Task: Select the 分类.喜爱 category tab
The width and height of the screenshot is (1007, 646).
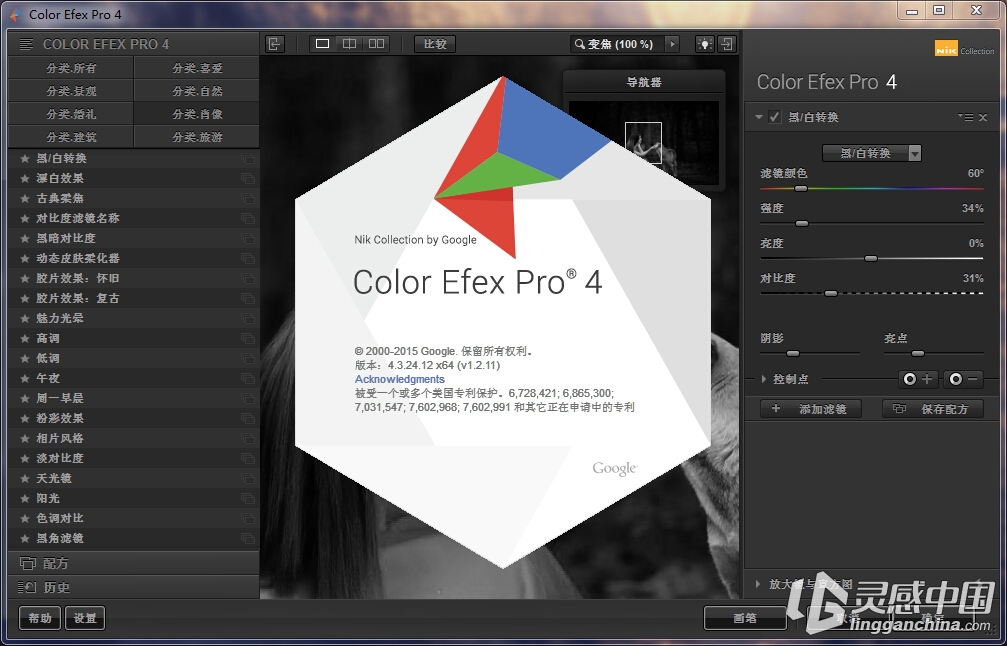Action: (197, 67)
